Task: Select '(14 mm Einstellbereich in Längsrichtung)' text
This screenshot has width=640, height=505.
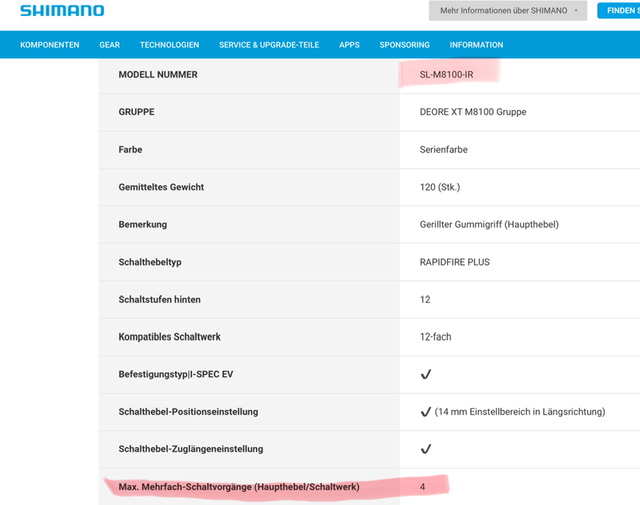Action: (520, 412)
